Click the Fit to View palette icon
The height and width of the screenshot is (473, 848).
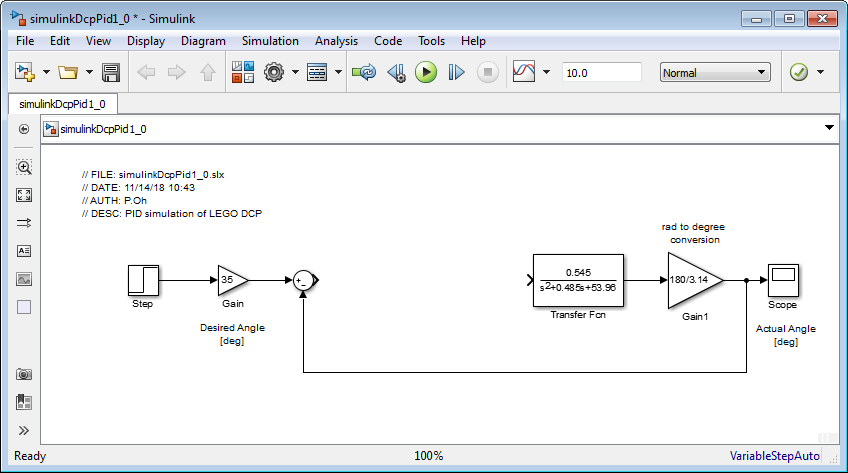coord(24,195)
